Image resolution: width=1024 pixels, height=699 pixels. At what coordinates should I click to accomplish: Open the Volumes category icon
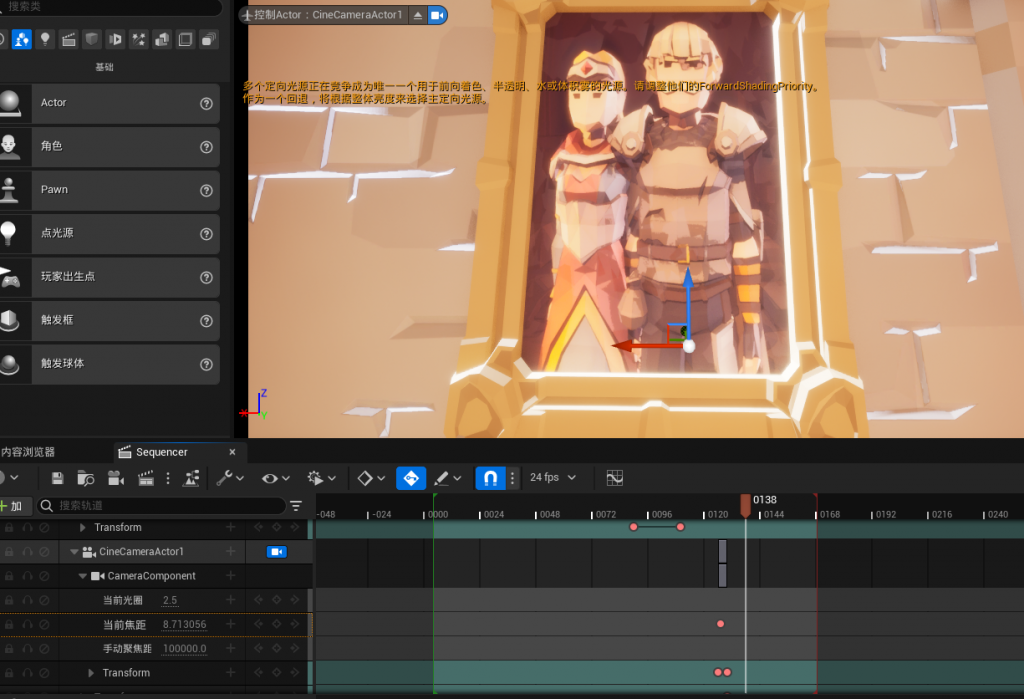185,40
